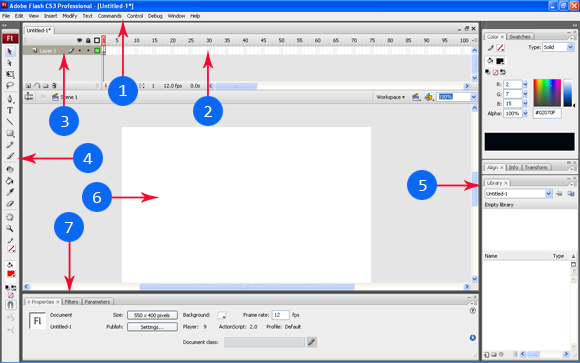Screen dimensions: 580x363
Task: Select the Zoom magnifier tool
Action: (x=10, y=229)
